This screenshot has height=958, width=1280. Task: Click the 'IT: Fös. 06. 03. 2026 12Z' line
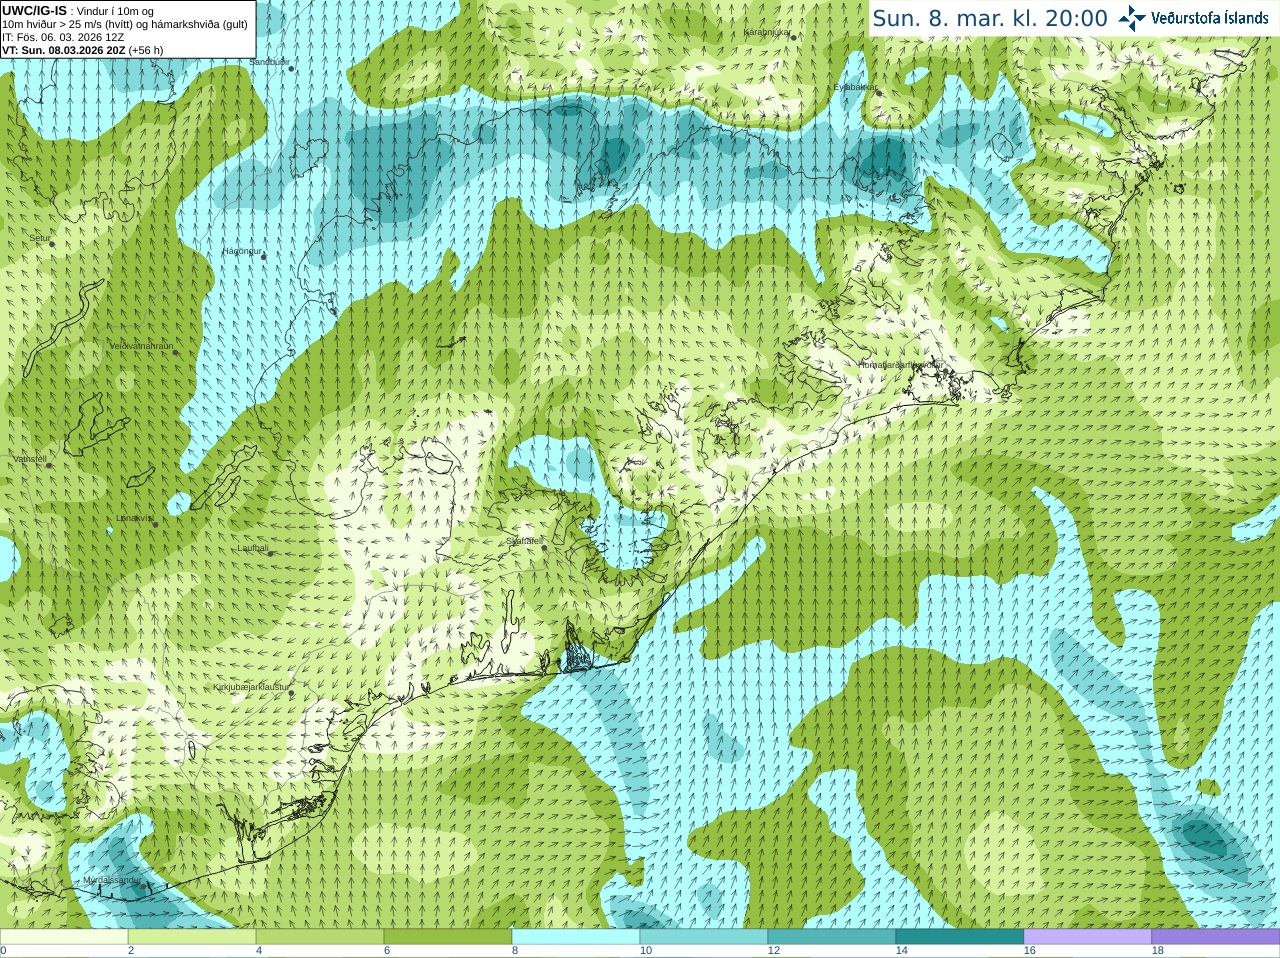(64, 37)
